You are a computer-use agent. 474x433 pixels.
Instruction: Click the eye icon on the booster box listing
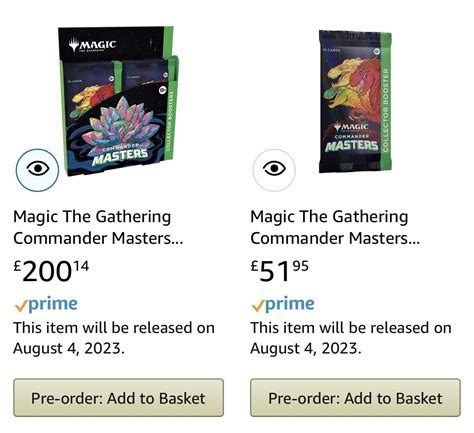pos(37,170)
